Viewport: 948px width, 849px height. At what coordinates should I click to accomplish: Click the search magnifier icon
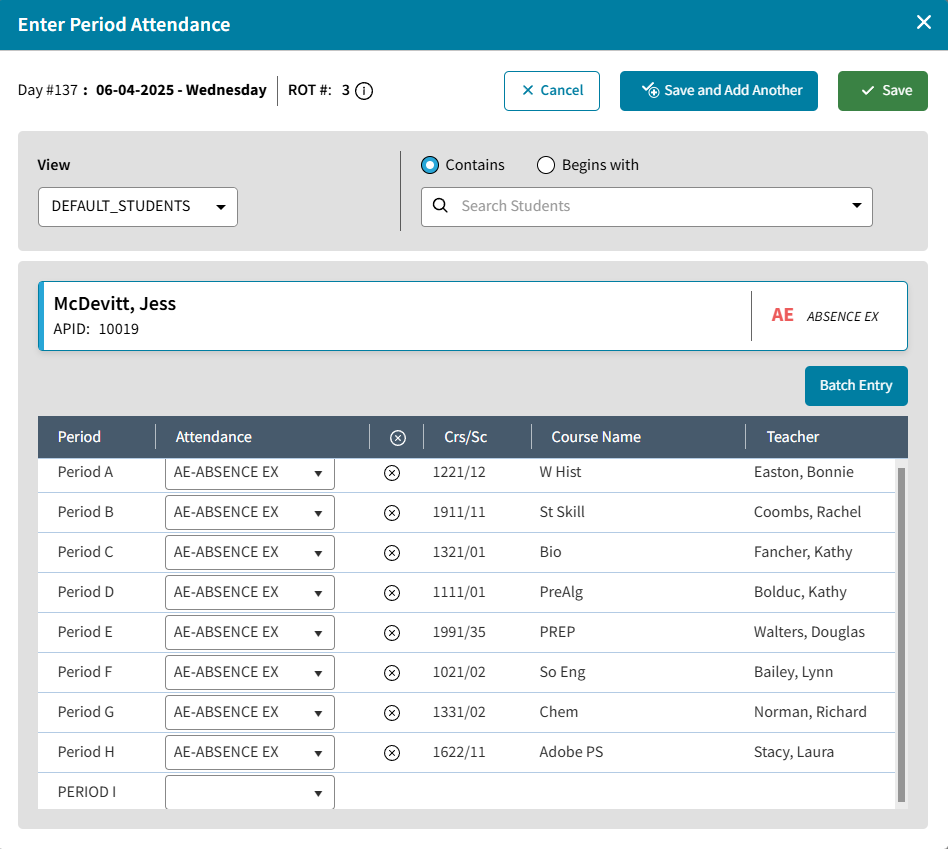[440, 206]
